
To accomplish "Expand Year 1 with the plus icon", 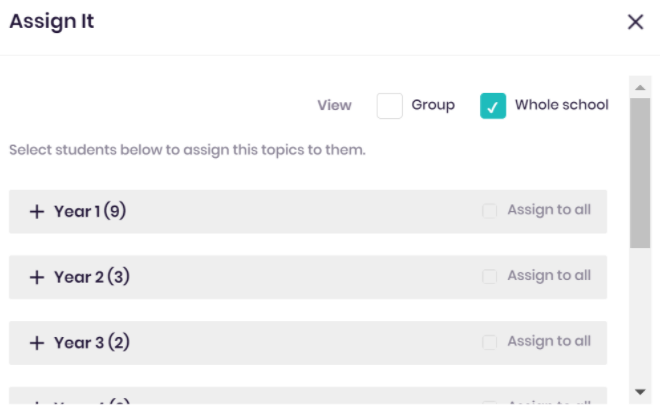I will (37, 212).
